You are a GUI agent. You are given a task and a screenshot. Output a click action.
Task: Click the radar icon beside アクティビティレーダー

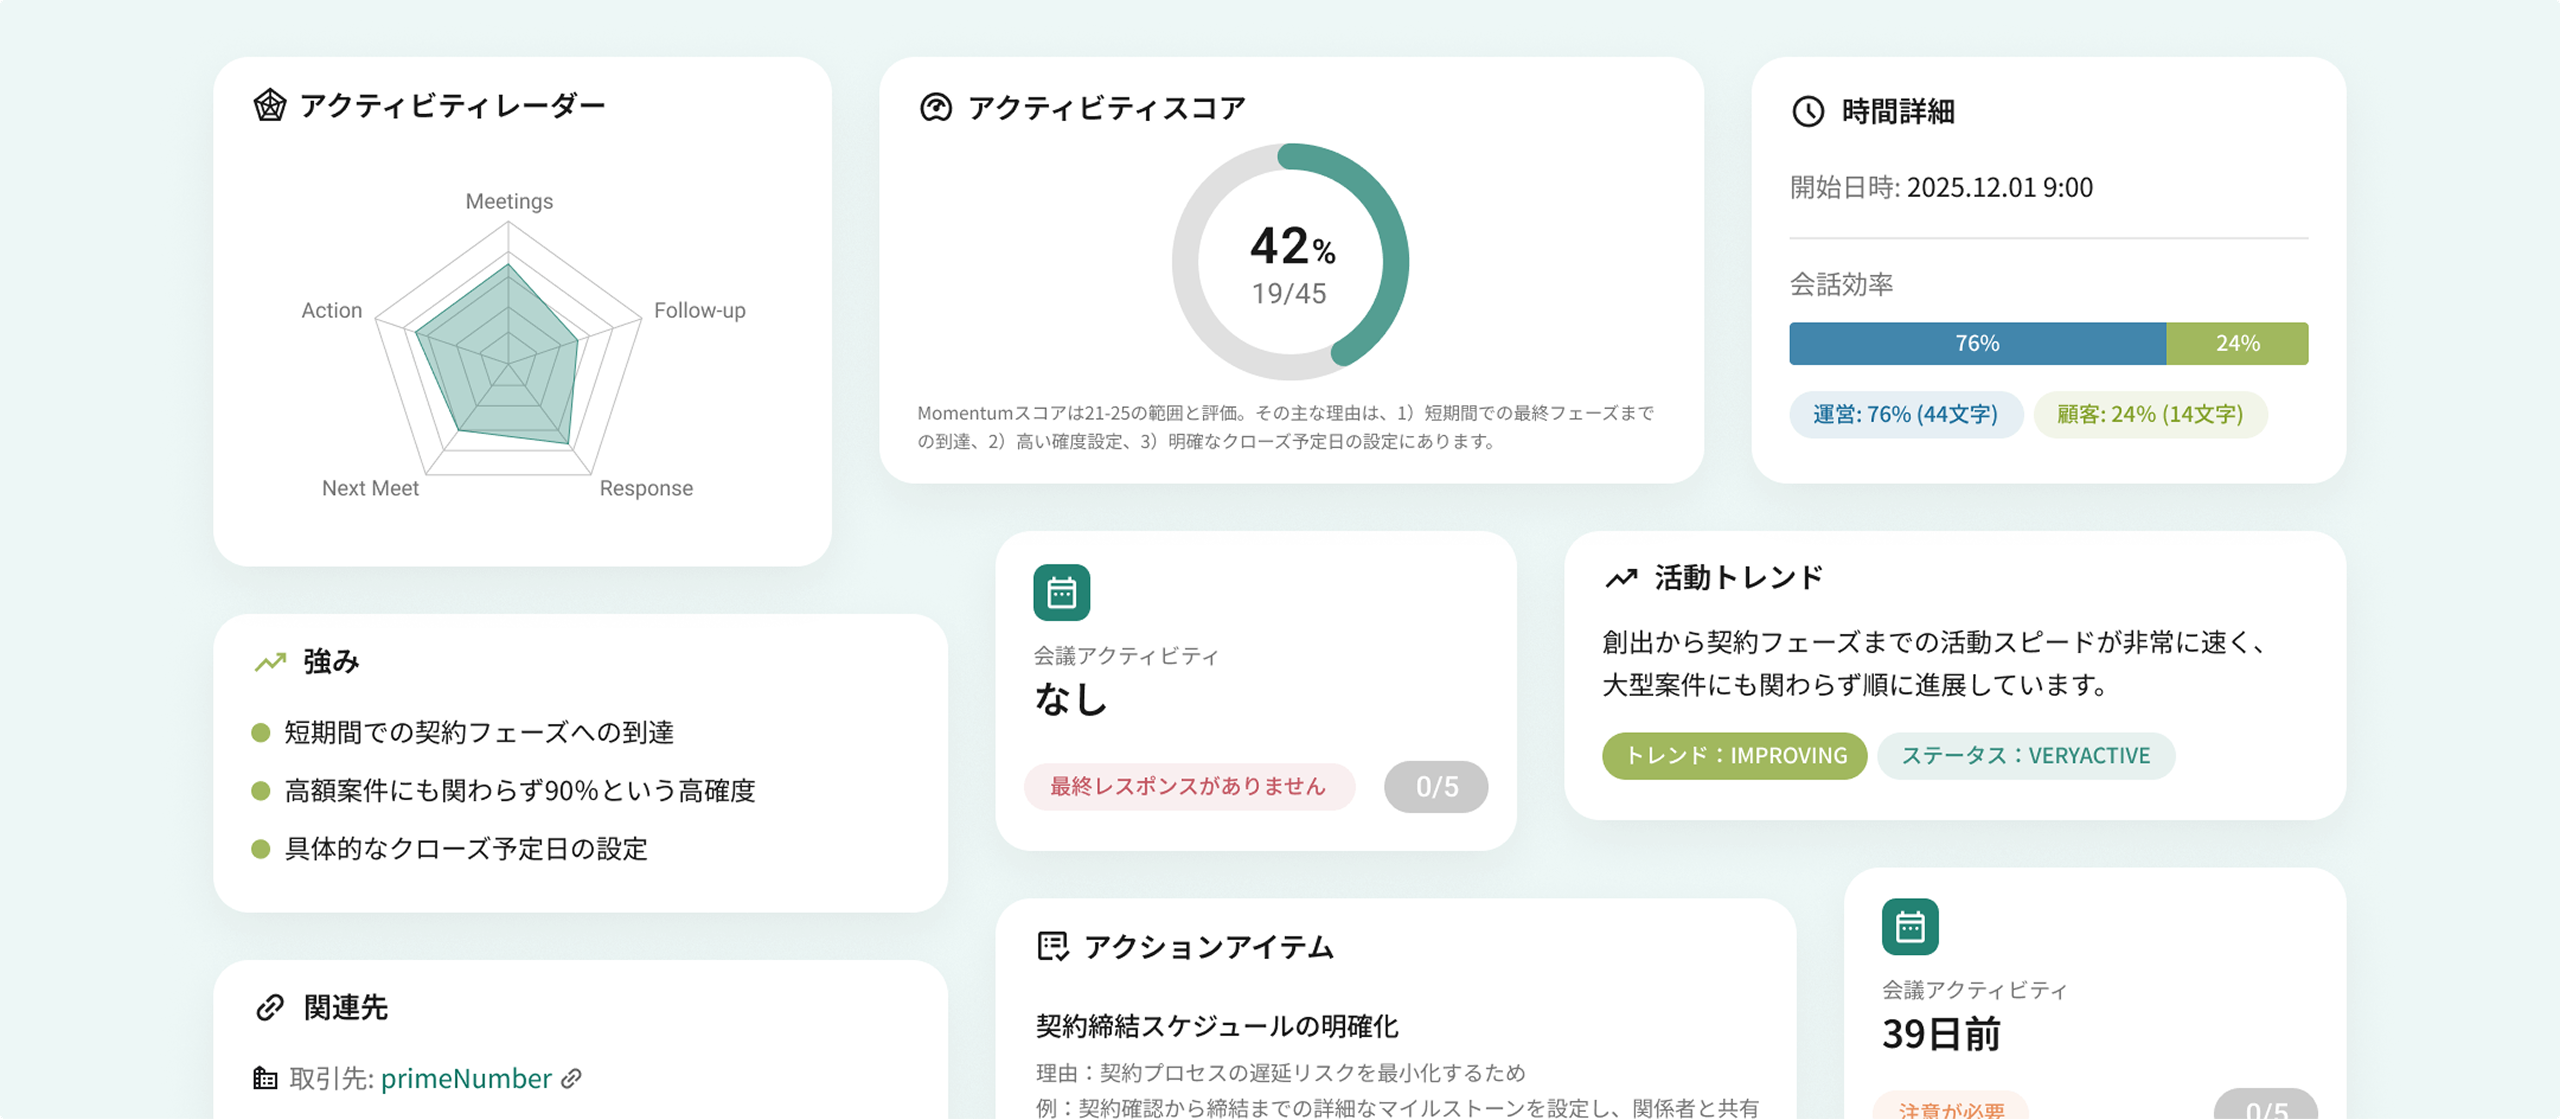(269, 105)
